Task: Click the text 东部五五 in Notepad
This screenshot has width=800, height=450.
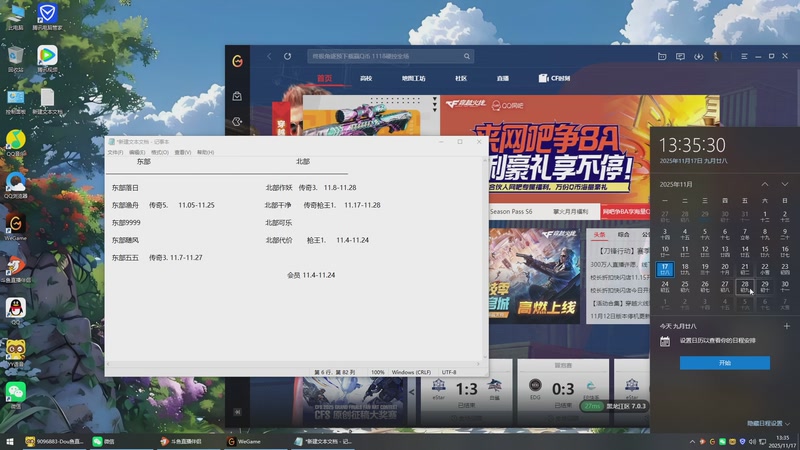Action: pos(125,258)
